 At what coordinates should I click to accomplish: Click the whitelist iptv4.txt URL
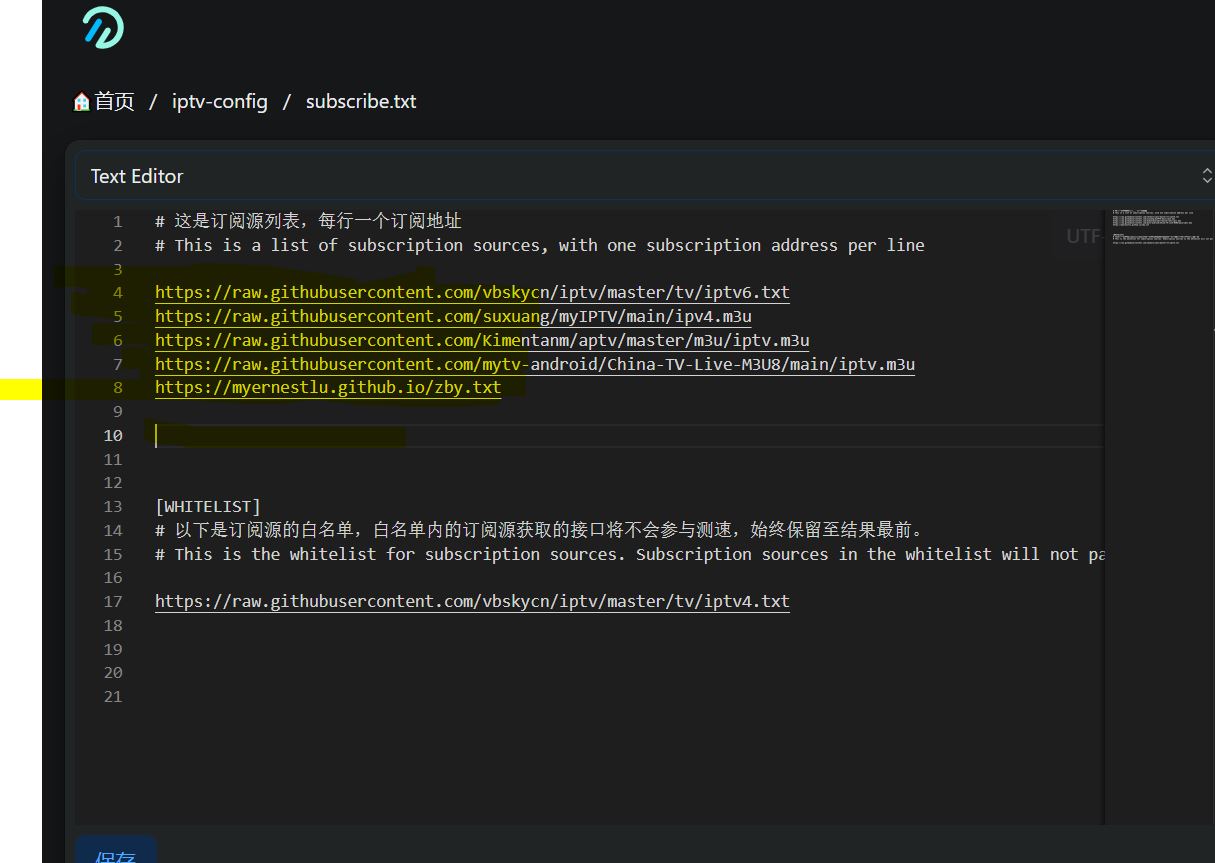[472, 602]
